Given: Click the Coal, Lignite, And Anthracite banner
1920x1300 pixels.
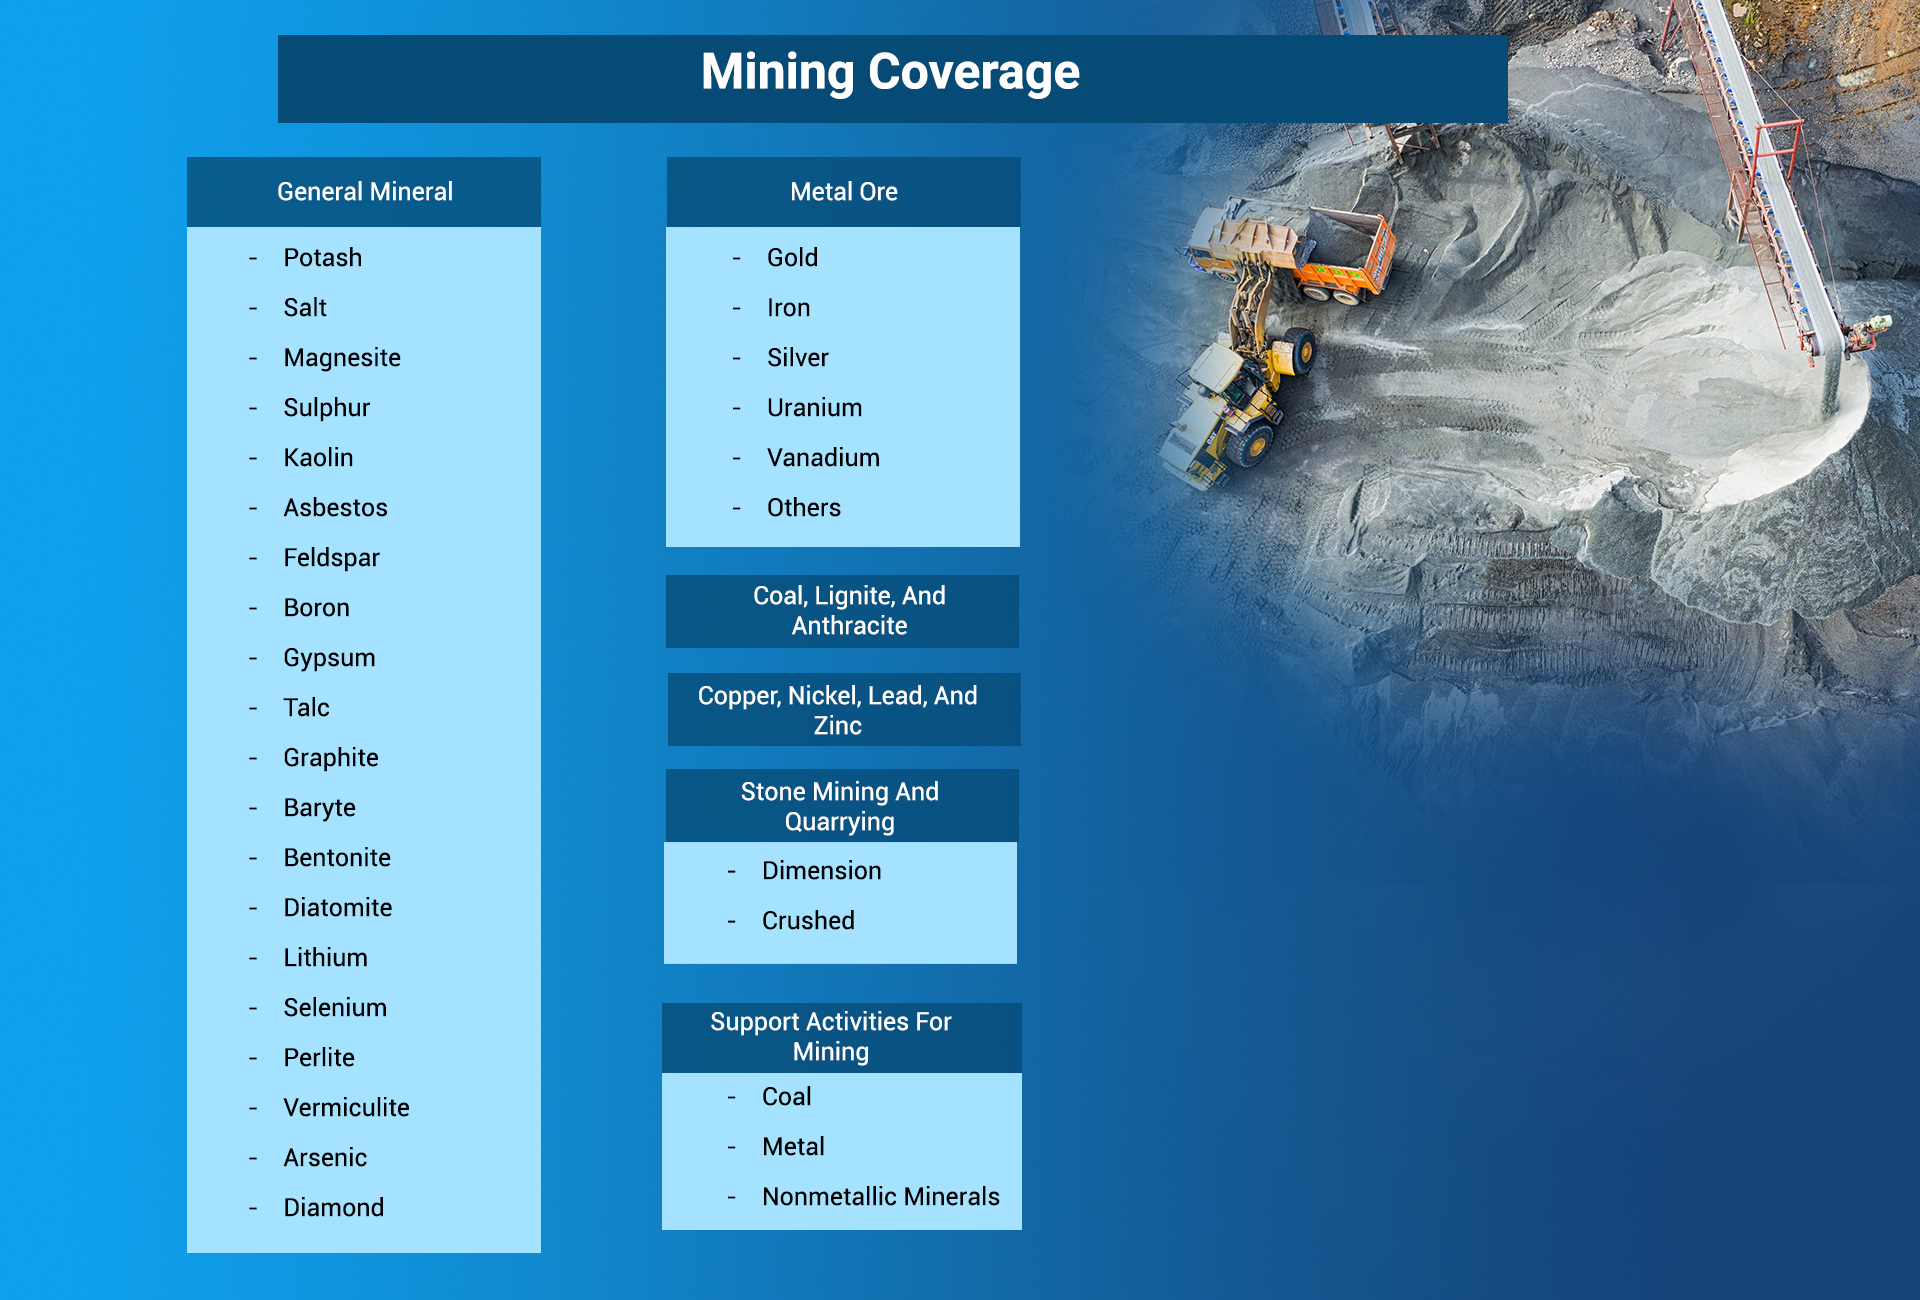Looking at the screenshot, I should click(842, 611).
